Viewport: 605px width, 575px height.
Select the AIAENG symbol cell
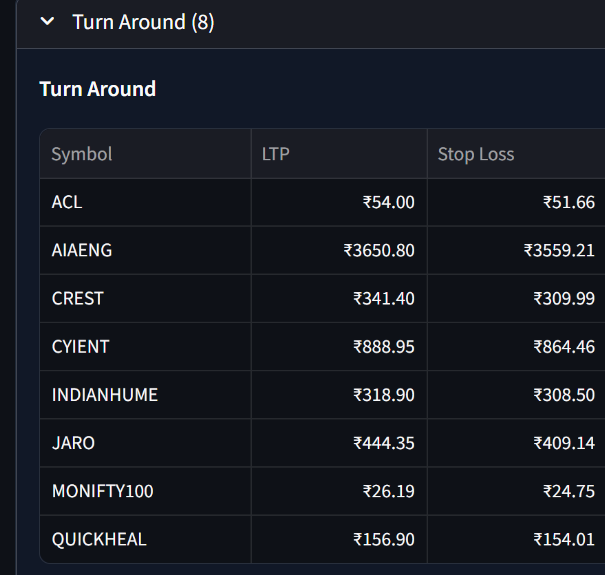[82, 250]
